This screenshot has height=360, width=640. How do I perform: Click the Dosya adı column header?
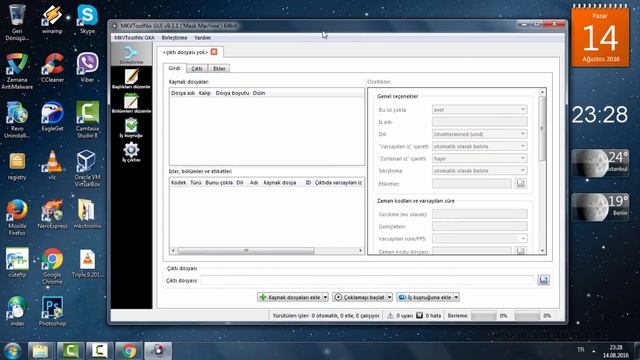[183, 93]
